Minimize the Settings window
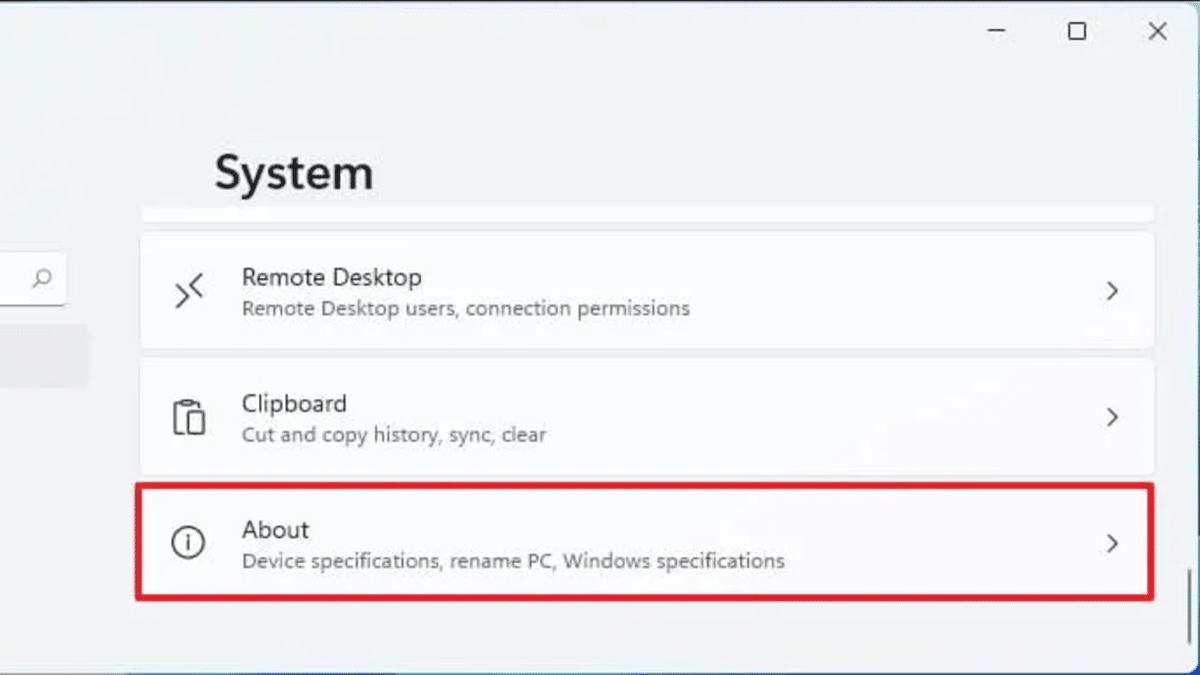This screenshot has width=1200, height=675. 996,32
